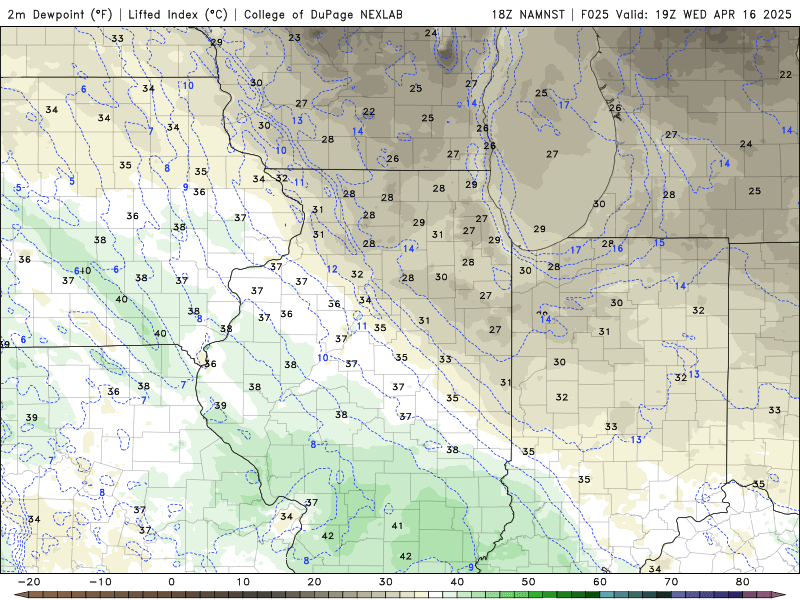Click the '30' label below the color bar

(x=386, y=582)
